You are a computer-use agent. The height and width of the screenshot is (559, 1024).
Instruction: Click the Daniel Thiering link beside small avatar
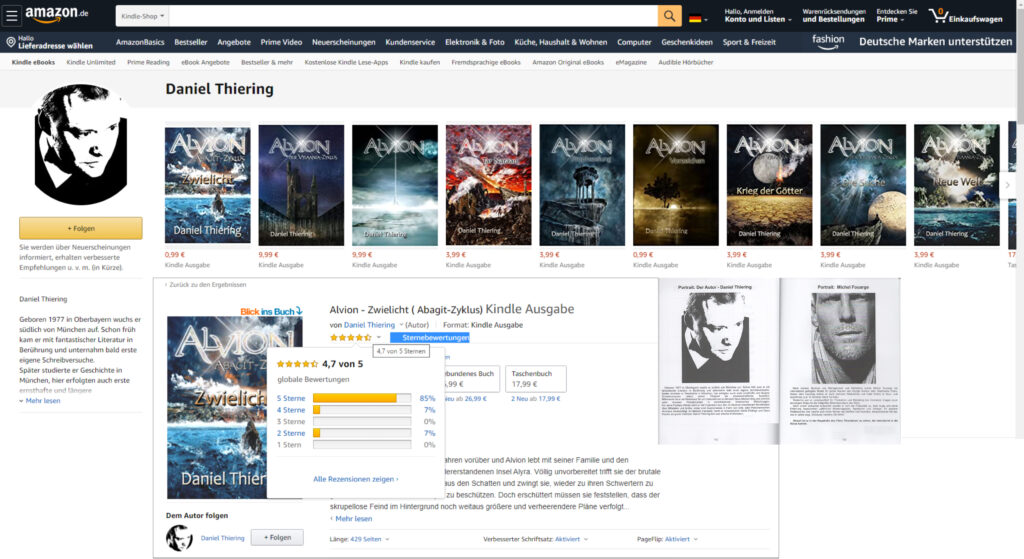[222, 538]
